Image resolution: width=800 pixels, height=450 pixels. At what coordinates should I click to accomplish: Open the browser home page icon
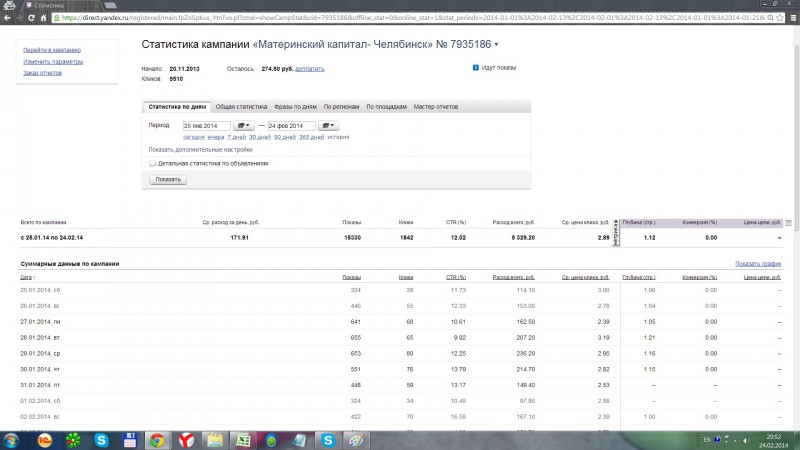click(43, 17)
